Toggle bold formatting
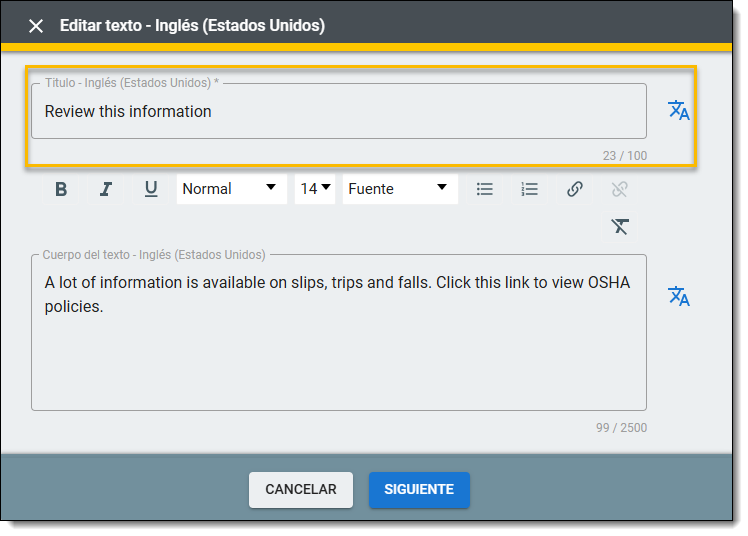 (61, 189)
